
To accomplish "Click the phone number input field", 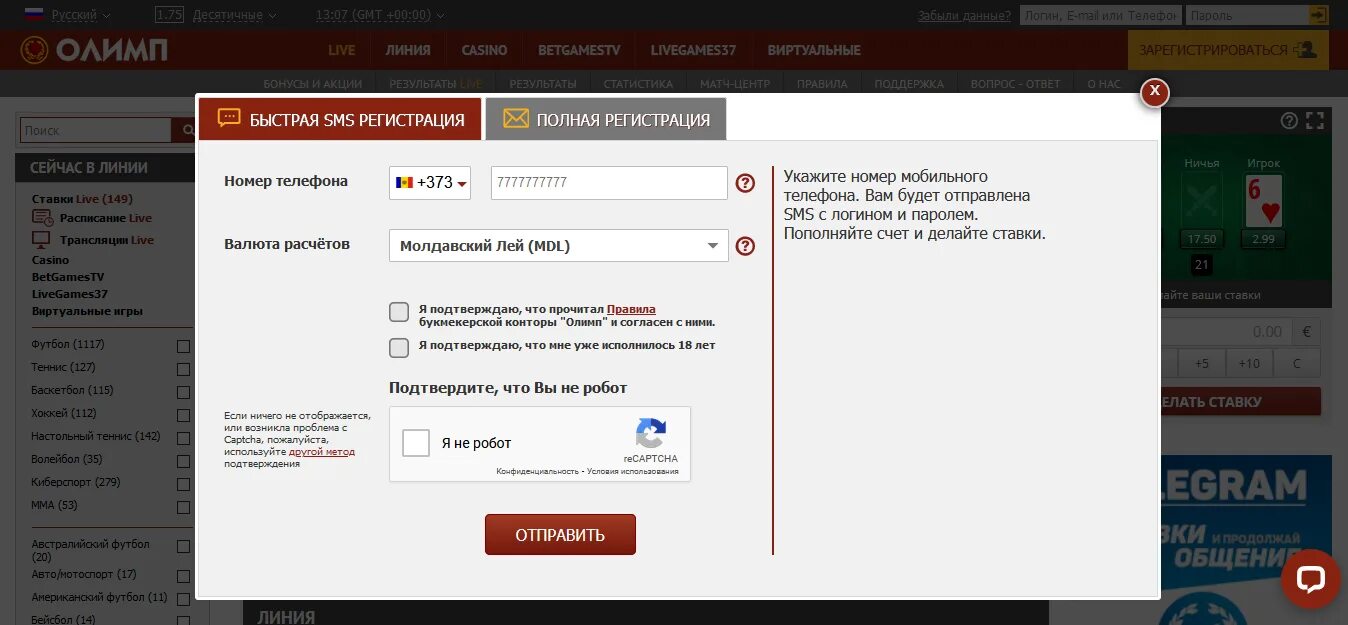I will (x=608, y=183).
